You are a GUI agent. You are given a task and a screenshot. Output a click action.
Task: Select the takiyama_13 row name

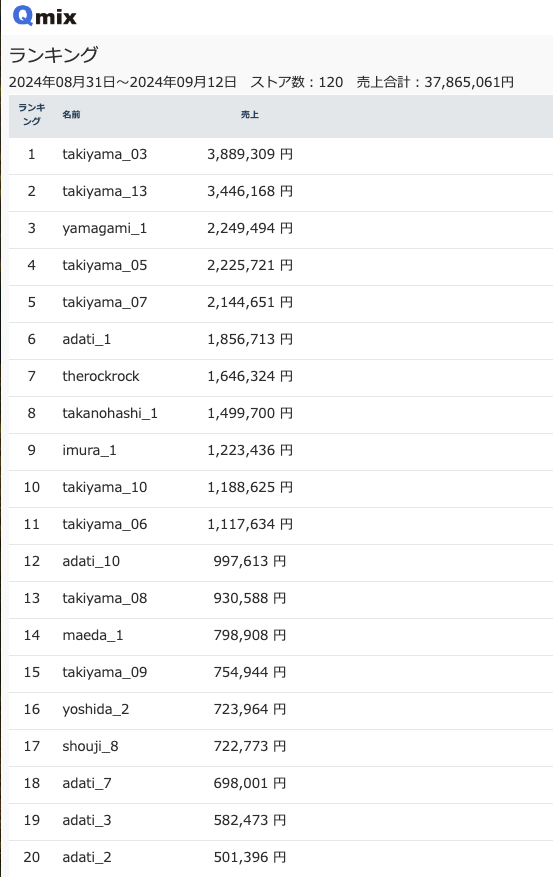(x=105, y=191)
